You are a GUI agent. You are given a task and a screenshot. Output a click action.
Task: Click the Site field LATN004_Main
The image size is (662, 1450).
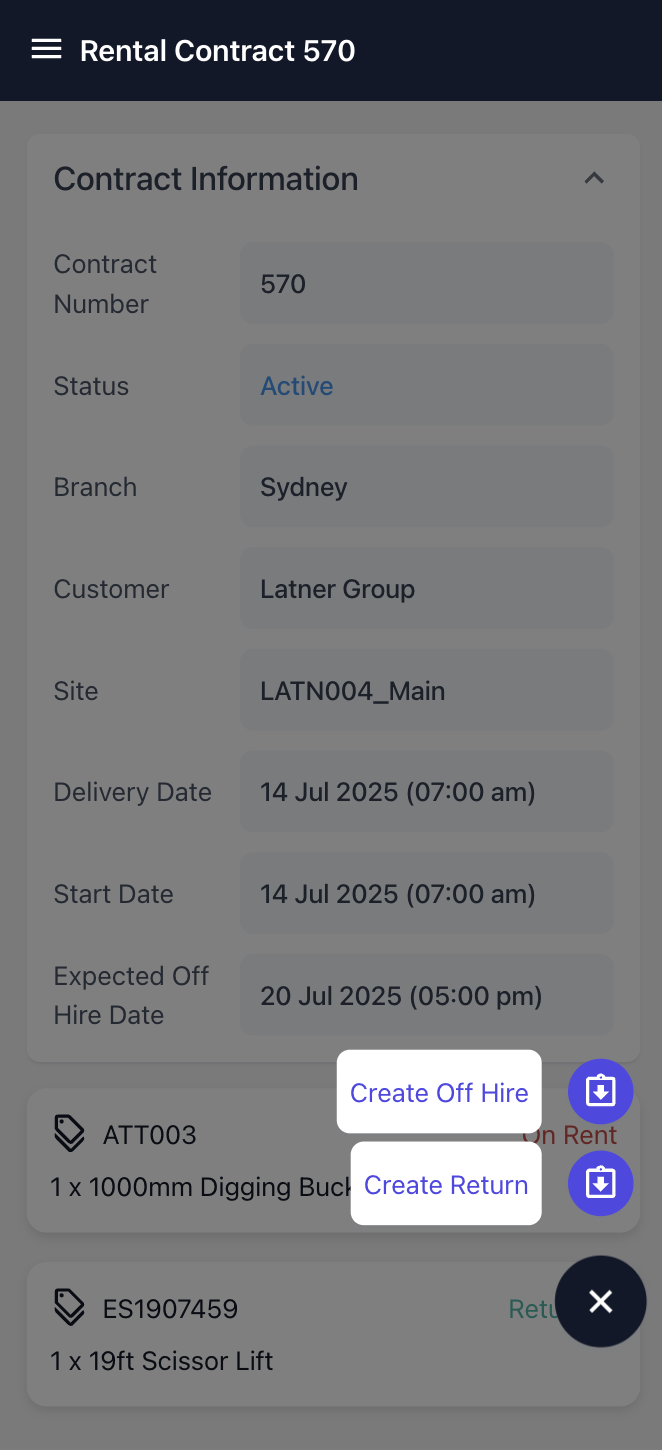click(x=426, y=691)
